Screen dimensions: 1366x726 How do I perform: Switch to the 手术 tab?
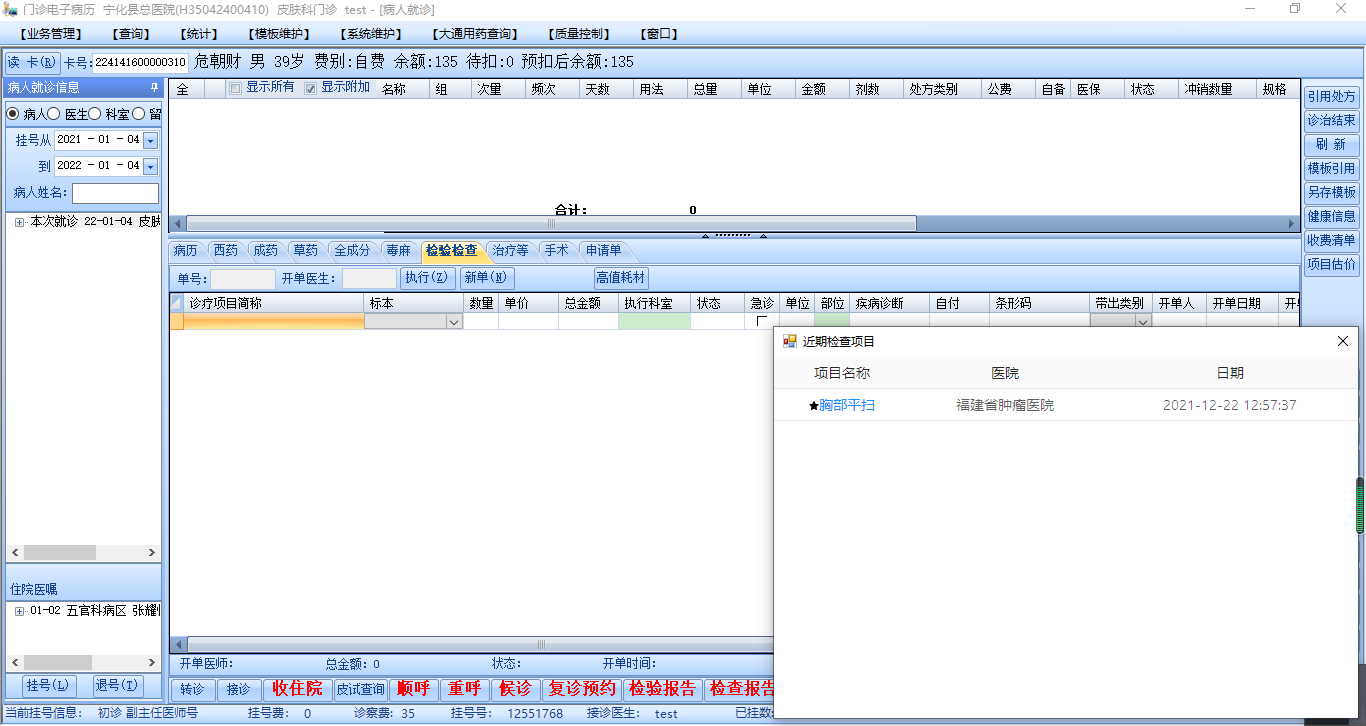pyautogui.click(x=556, y=251)
